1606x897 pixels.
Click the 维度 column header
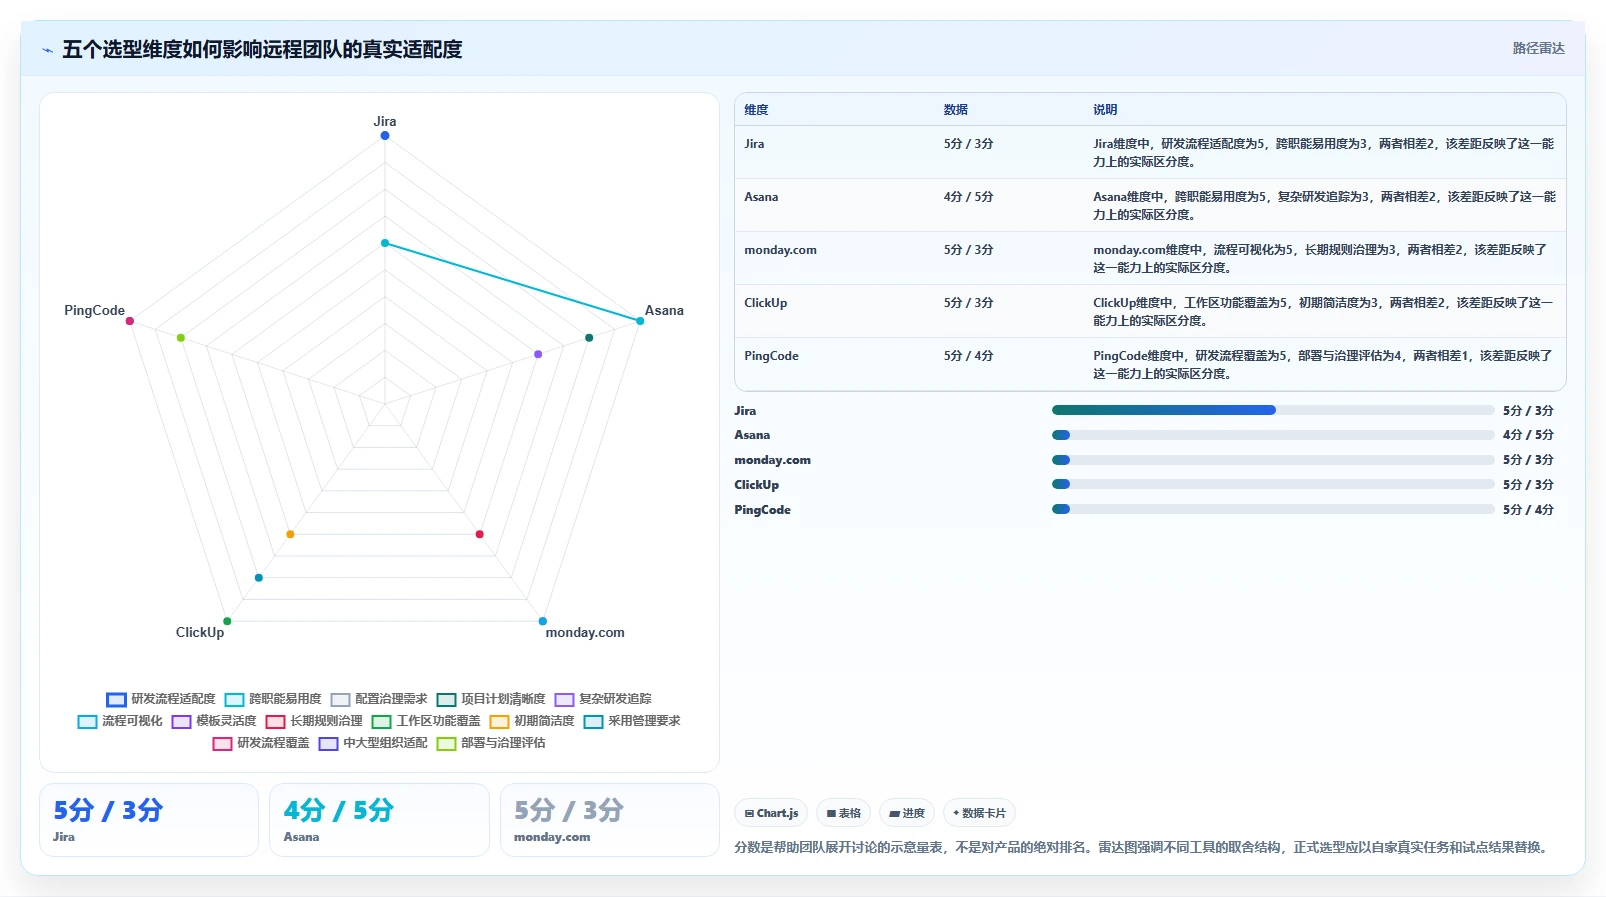pyautogui.click(x=756, y=110)
